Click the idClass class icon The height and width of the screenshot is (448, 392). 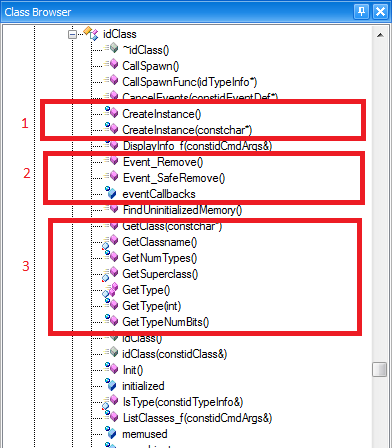click(x=91, y=34)
